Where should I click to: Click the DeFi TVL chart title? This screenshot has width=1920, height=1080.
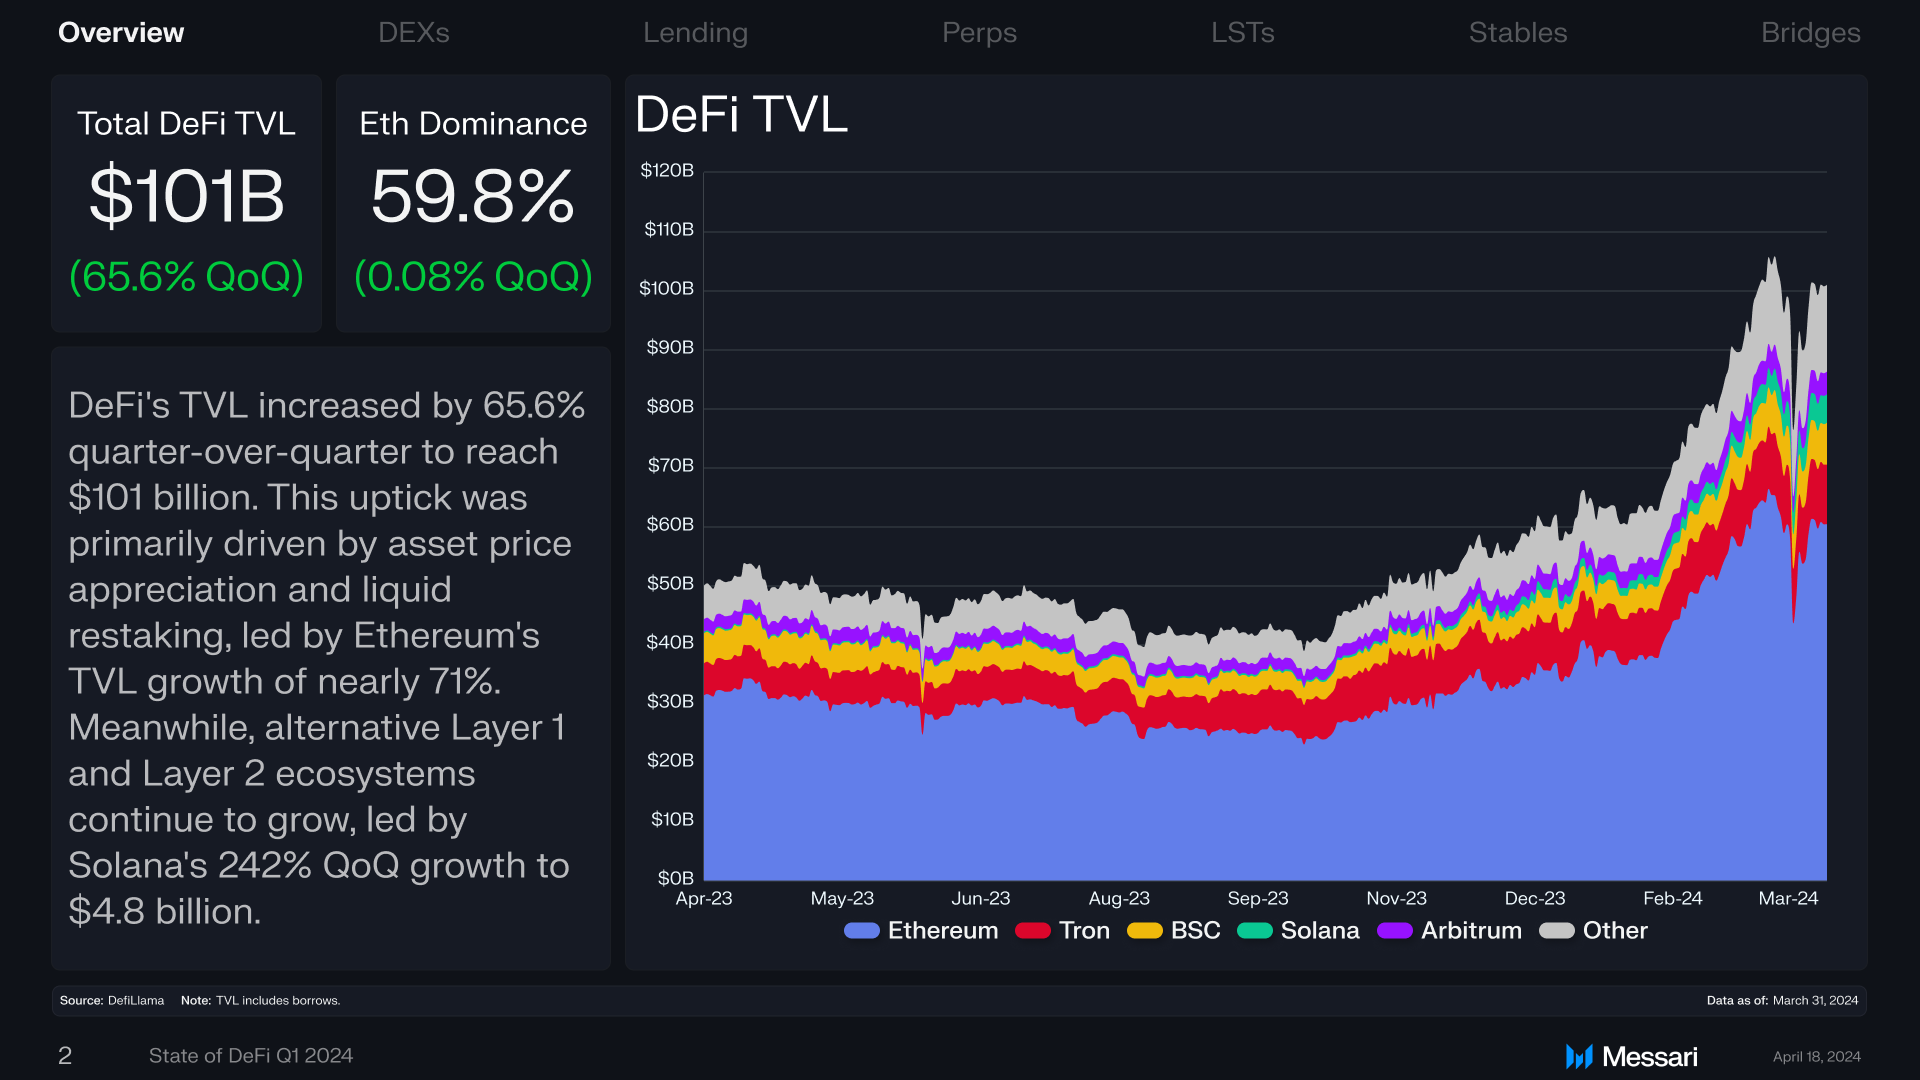click(x=741, y=114)
